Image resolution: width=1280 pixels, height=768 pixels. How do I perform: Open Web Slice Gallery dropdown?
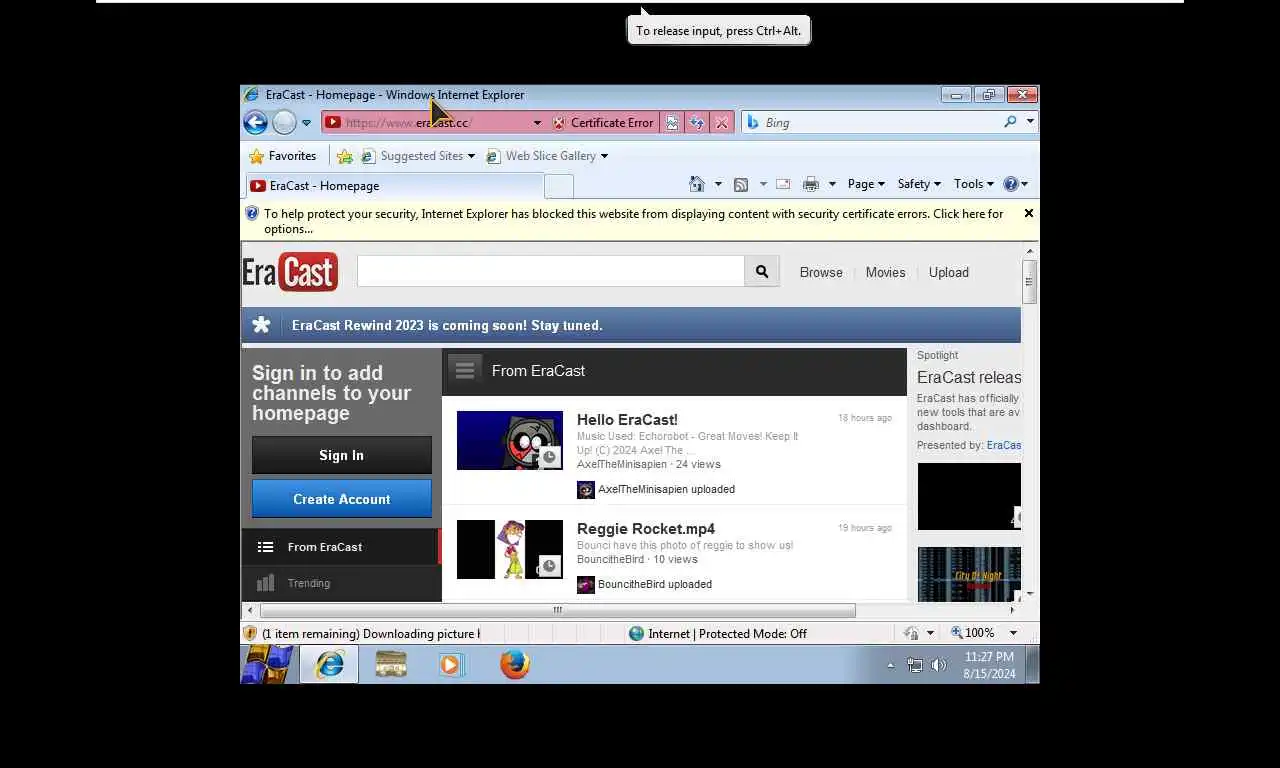click(x=546, y=156)
